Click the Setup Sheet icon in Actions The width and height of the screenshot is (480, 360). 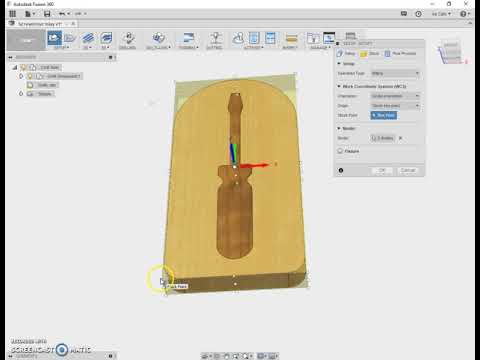click(x=270, y=38)
